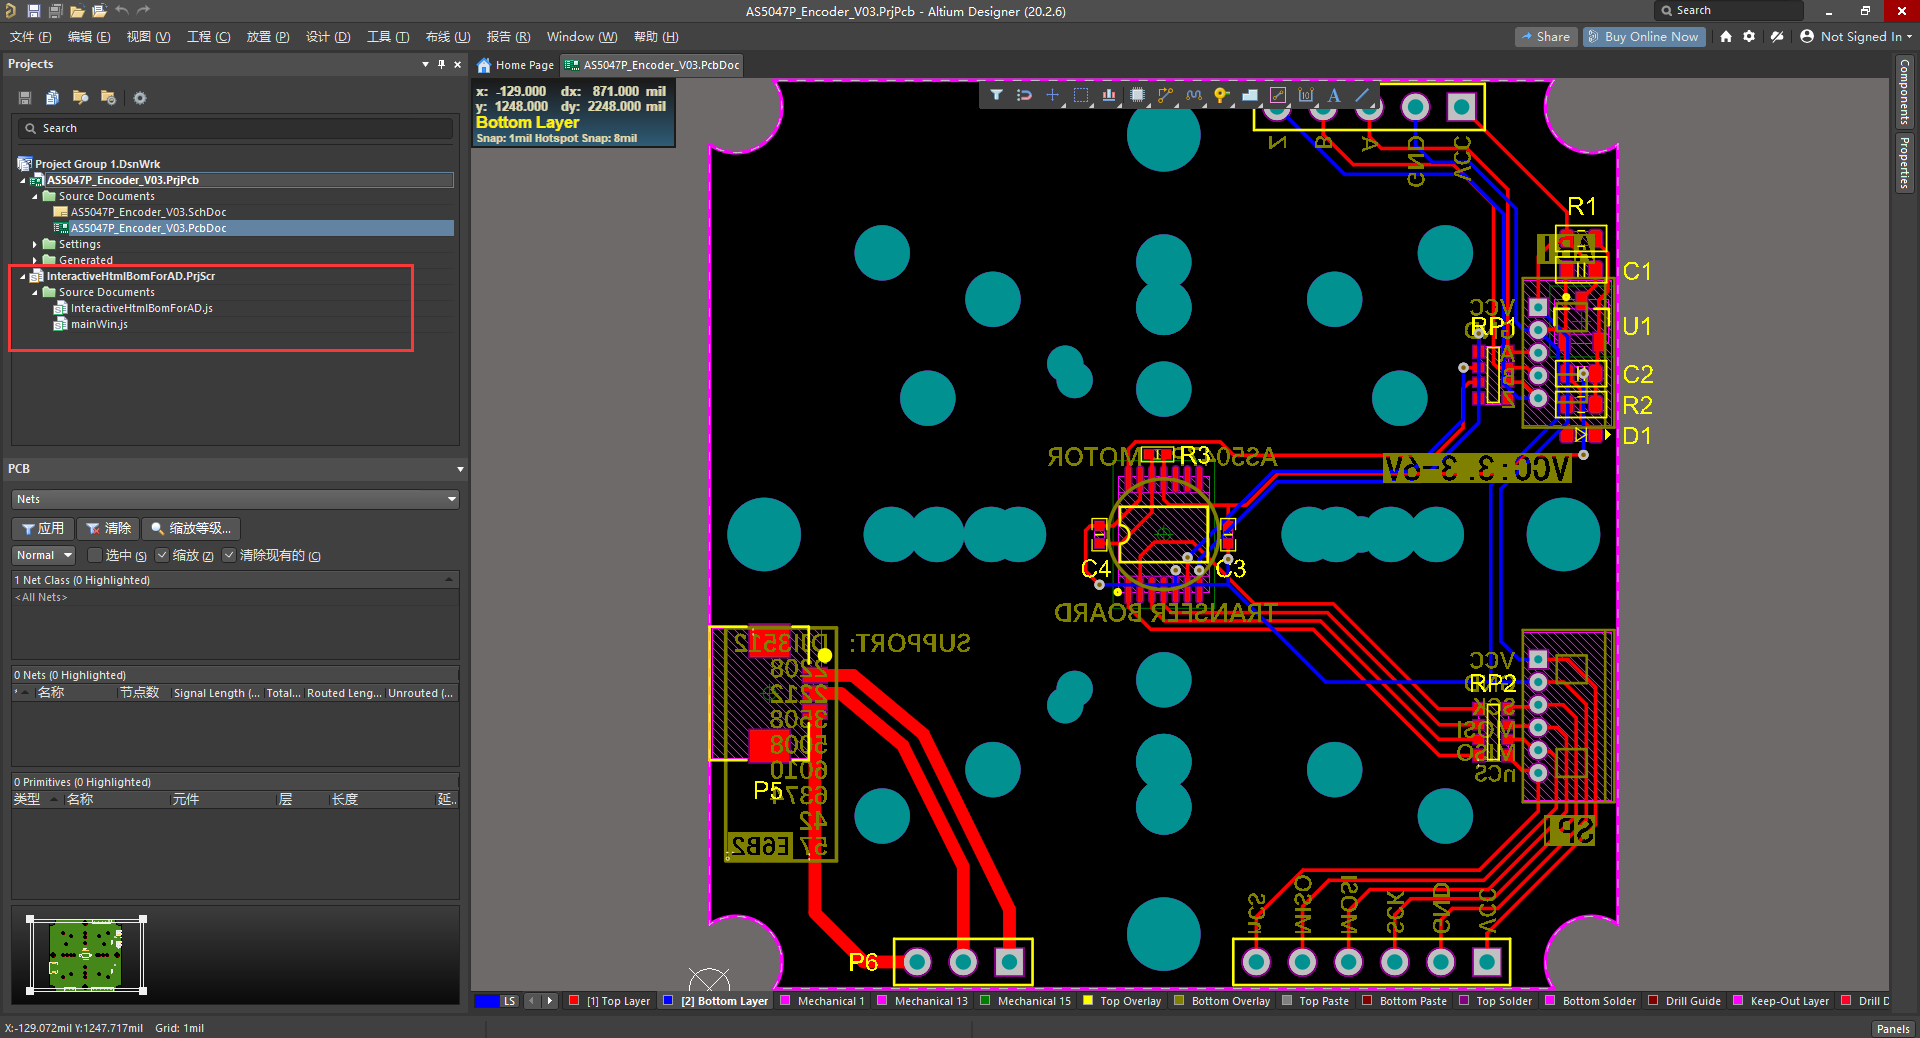The image size is (1920, 1038).
Task: Open the Nets selector dropdown in PCB panel
Action: pos(452,499)
